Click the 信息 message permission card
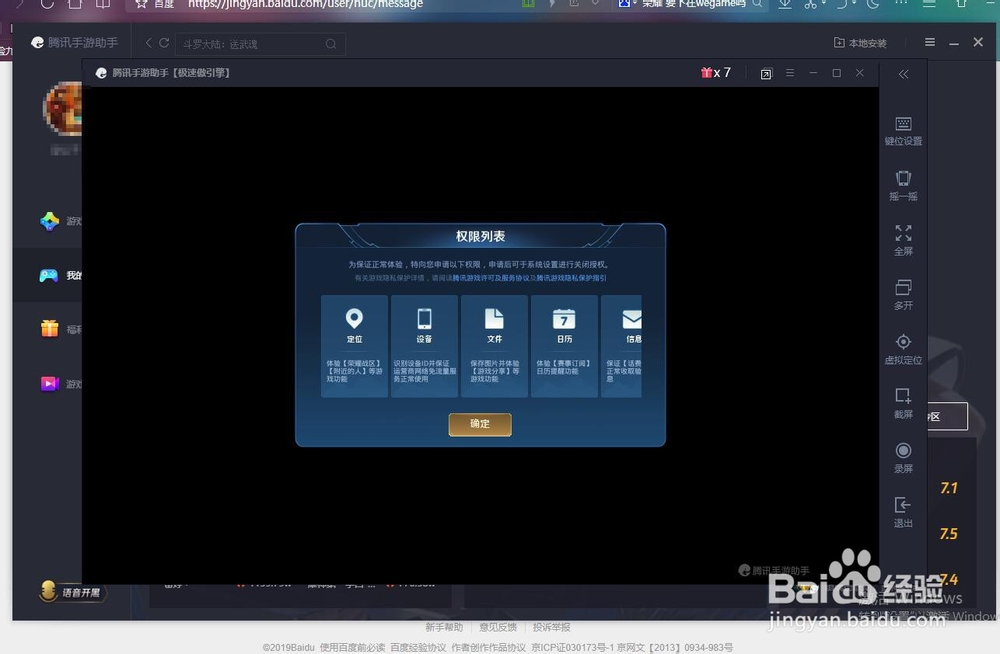The width and height of the screenshot is (1000, 654). [x=621, y=346]
